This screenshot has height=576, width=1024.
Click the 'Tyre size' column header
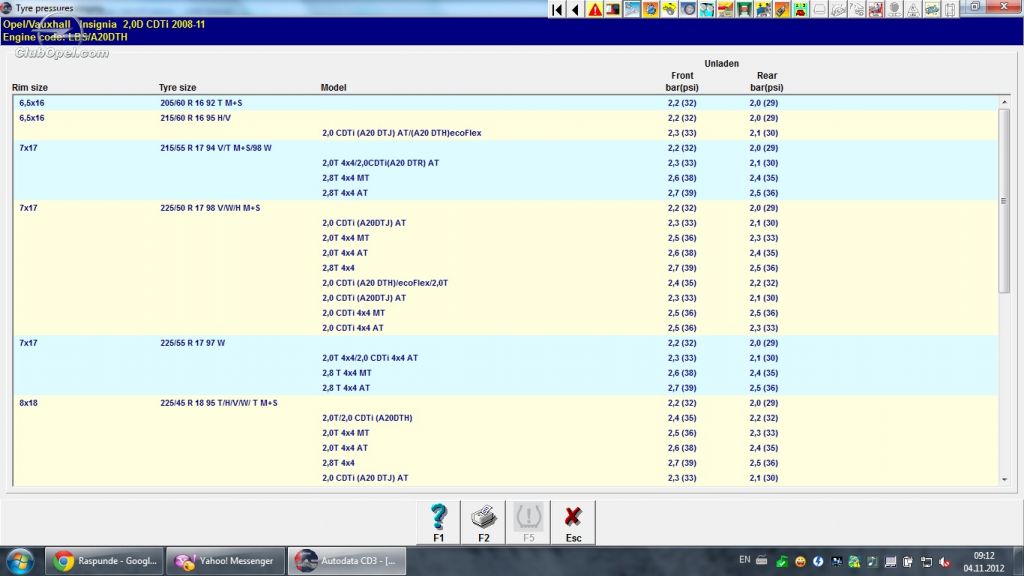coord(177,88)
